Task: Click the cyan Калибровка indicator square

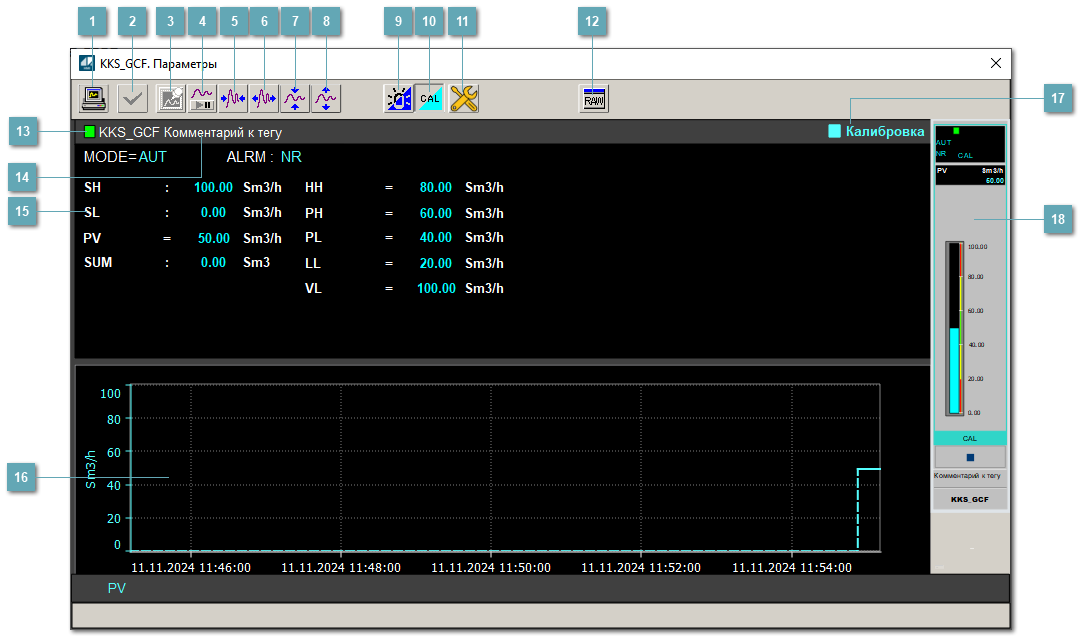Action: [835, 131]
